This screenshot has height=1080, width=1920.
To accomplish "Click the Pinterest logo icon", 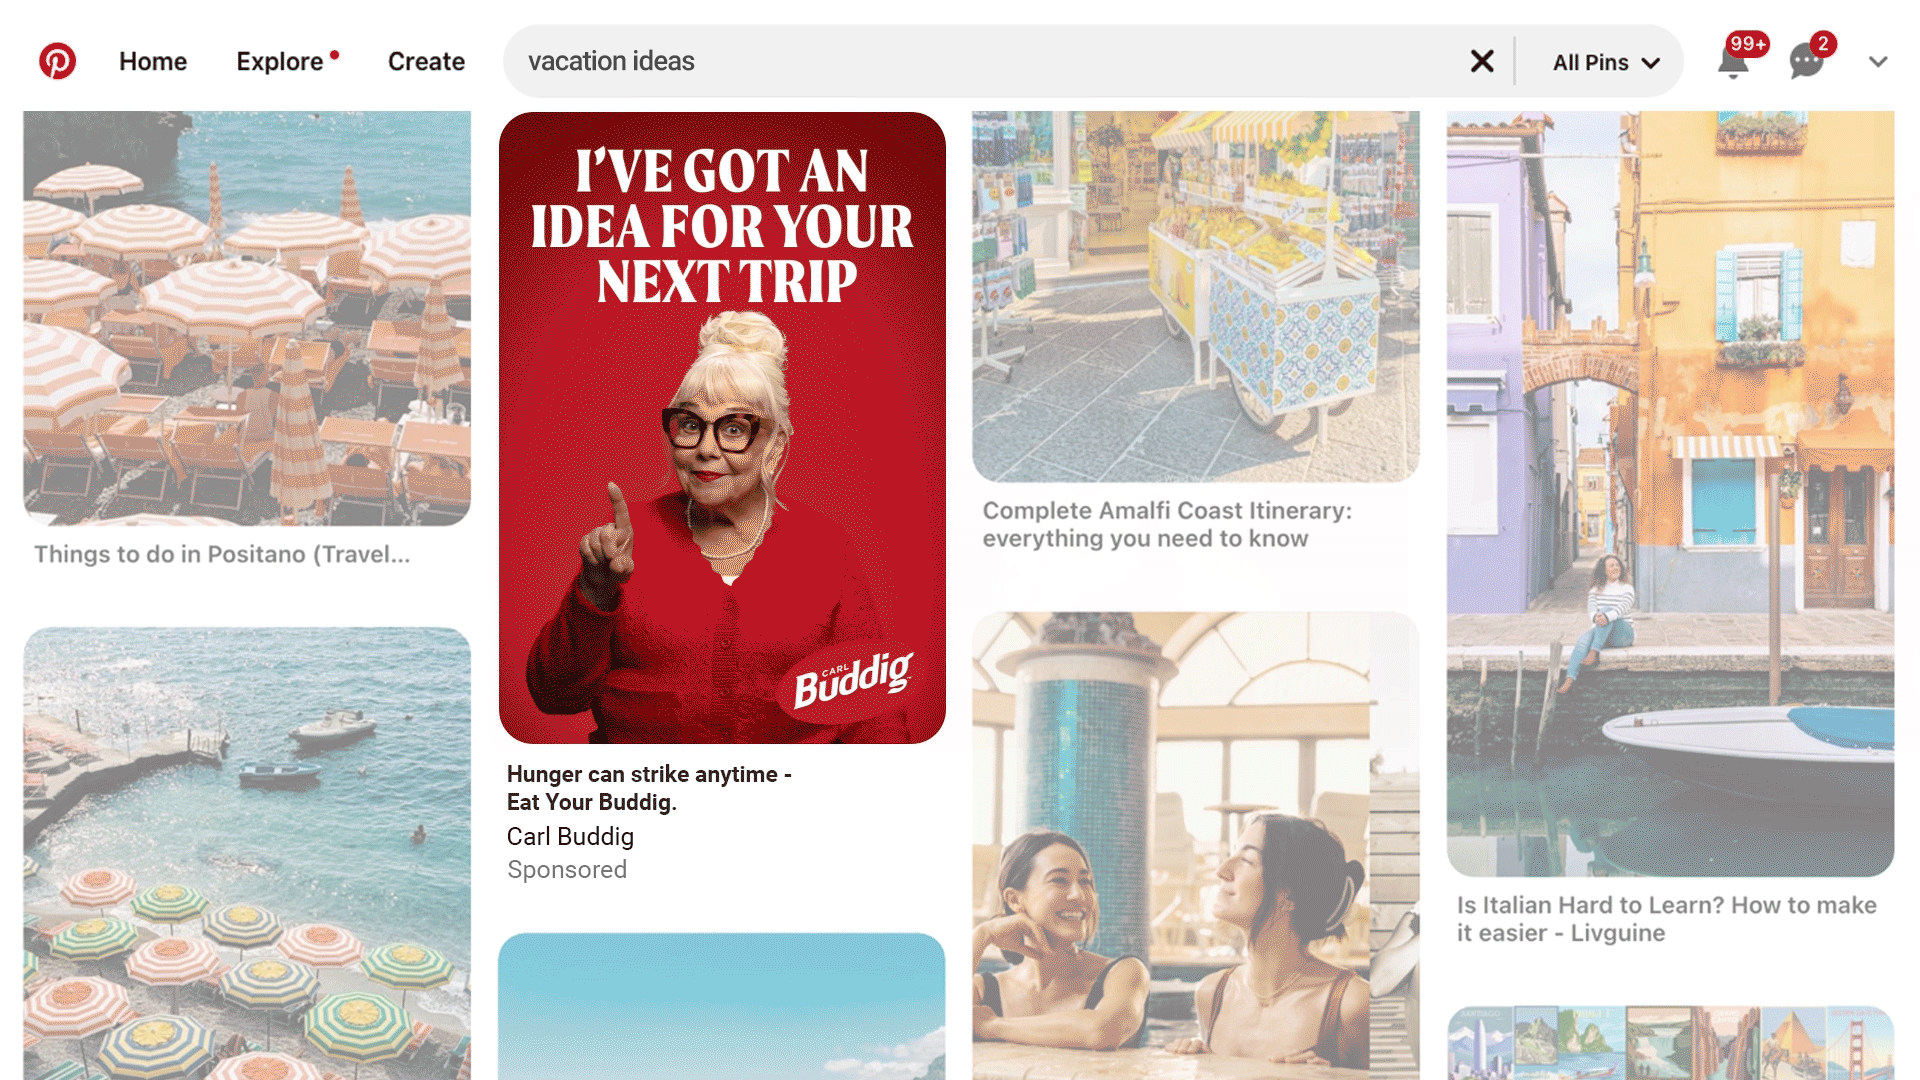I will (57, 61).
